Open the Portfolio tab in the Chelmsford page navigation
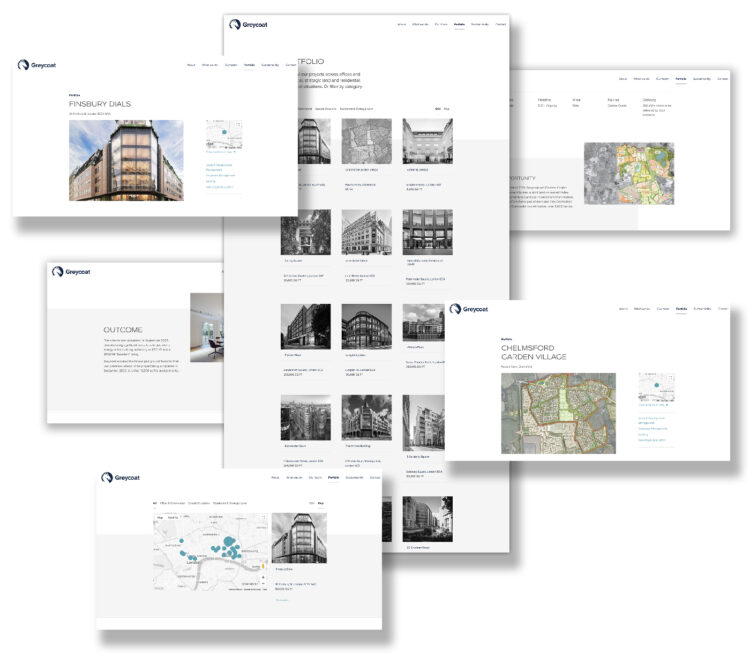 tap(681, 309)
